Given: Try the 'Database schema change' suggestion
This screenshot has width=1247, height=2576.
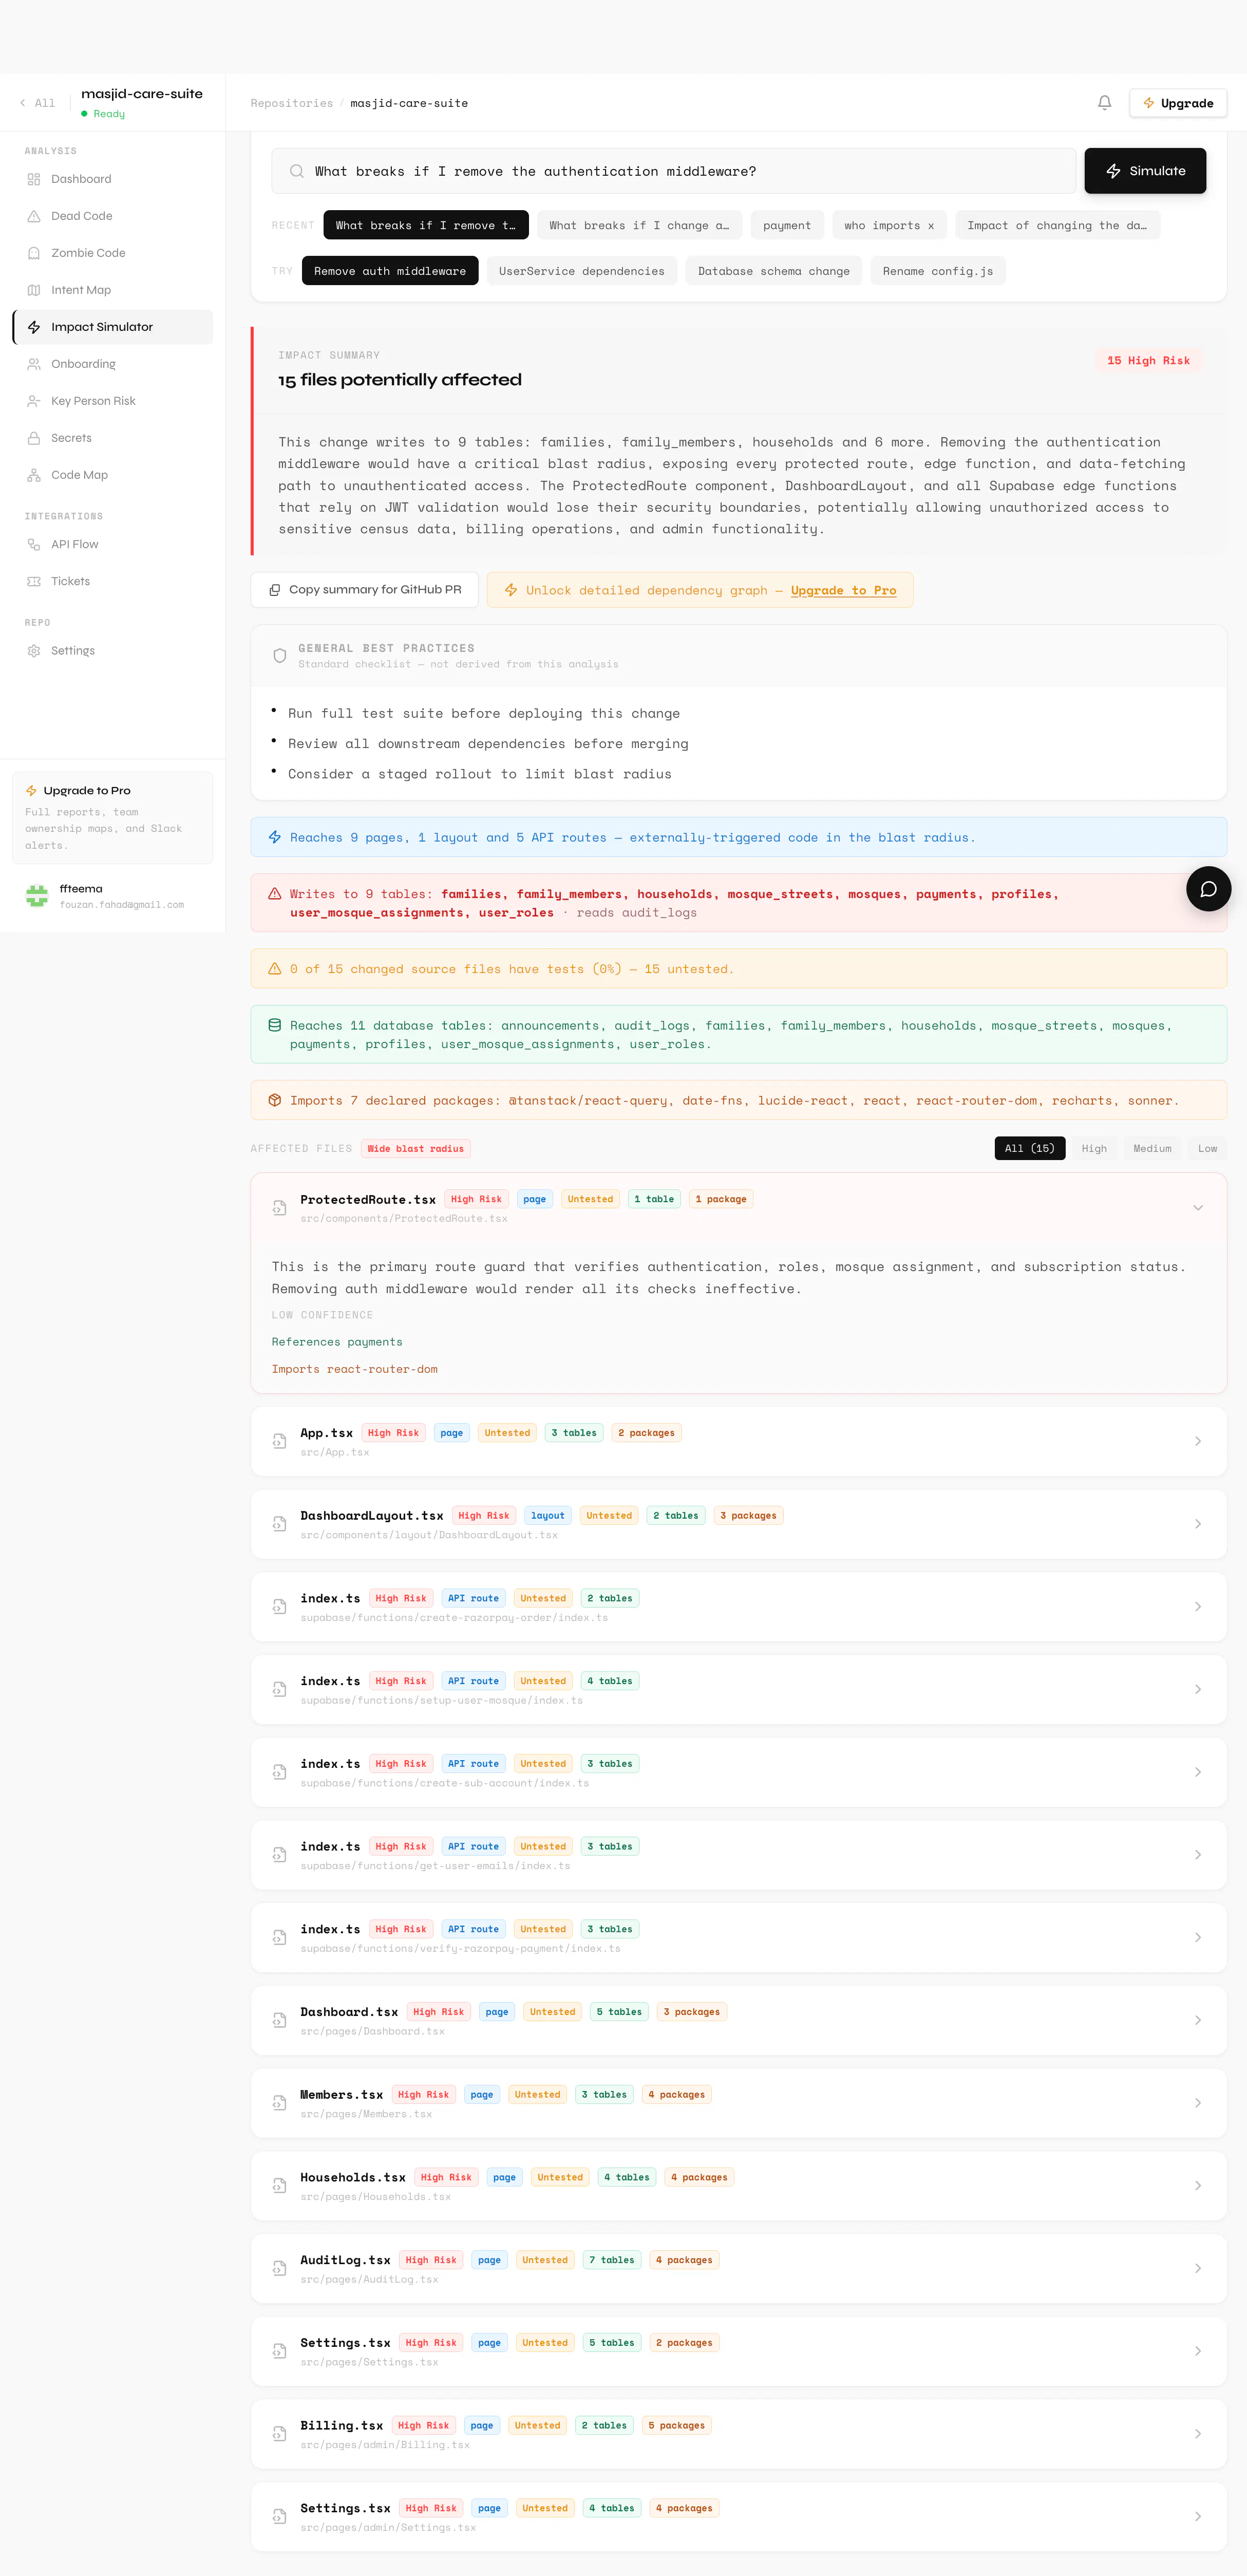Looking at the screenshot, I should pyautogui.click(x=774, y=271).
